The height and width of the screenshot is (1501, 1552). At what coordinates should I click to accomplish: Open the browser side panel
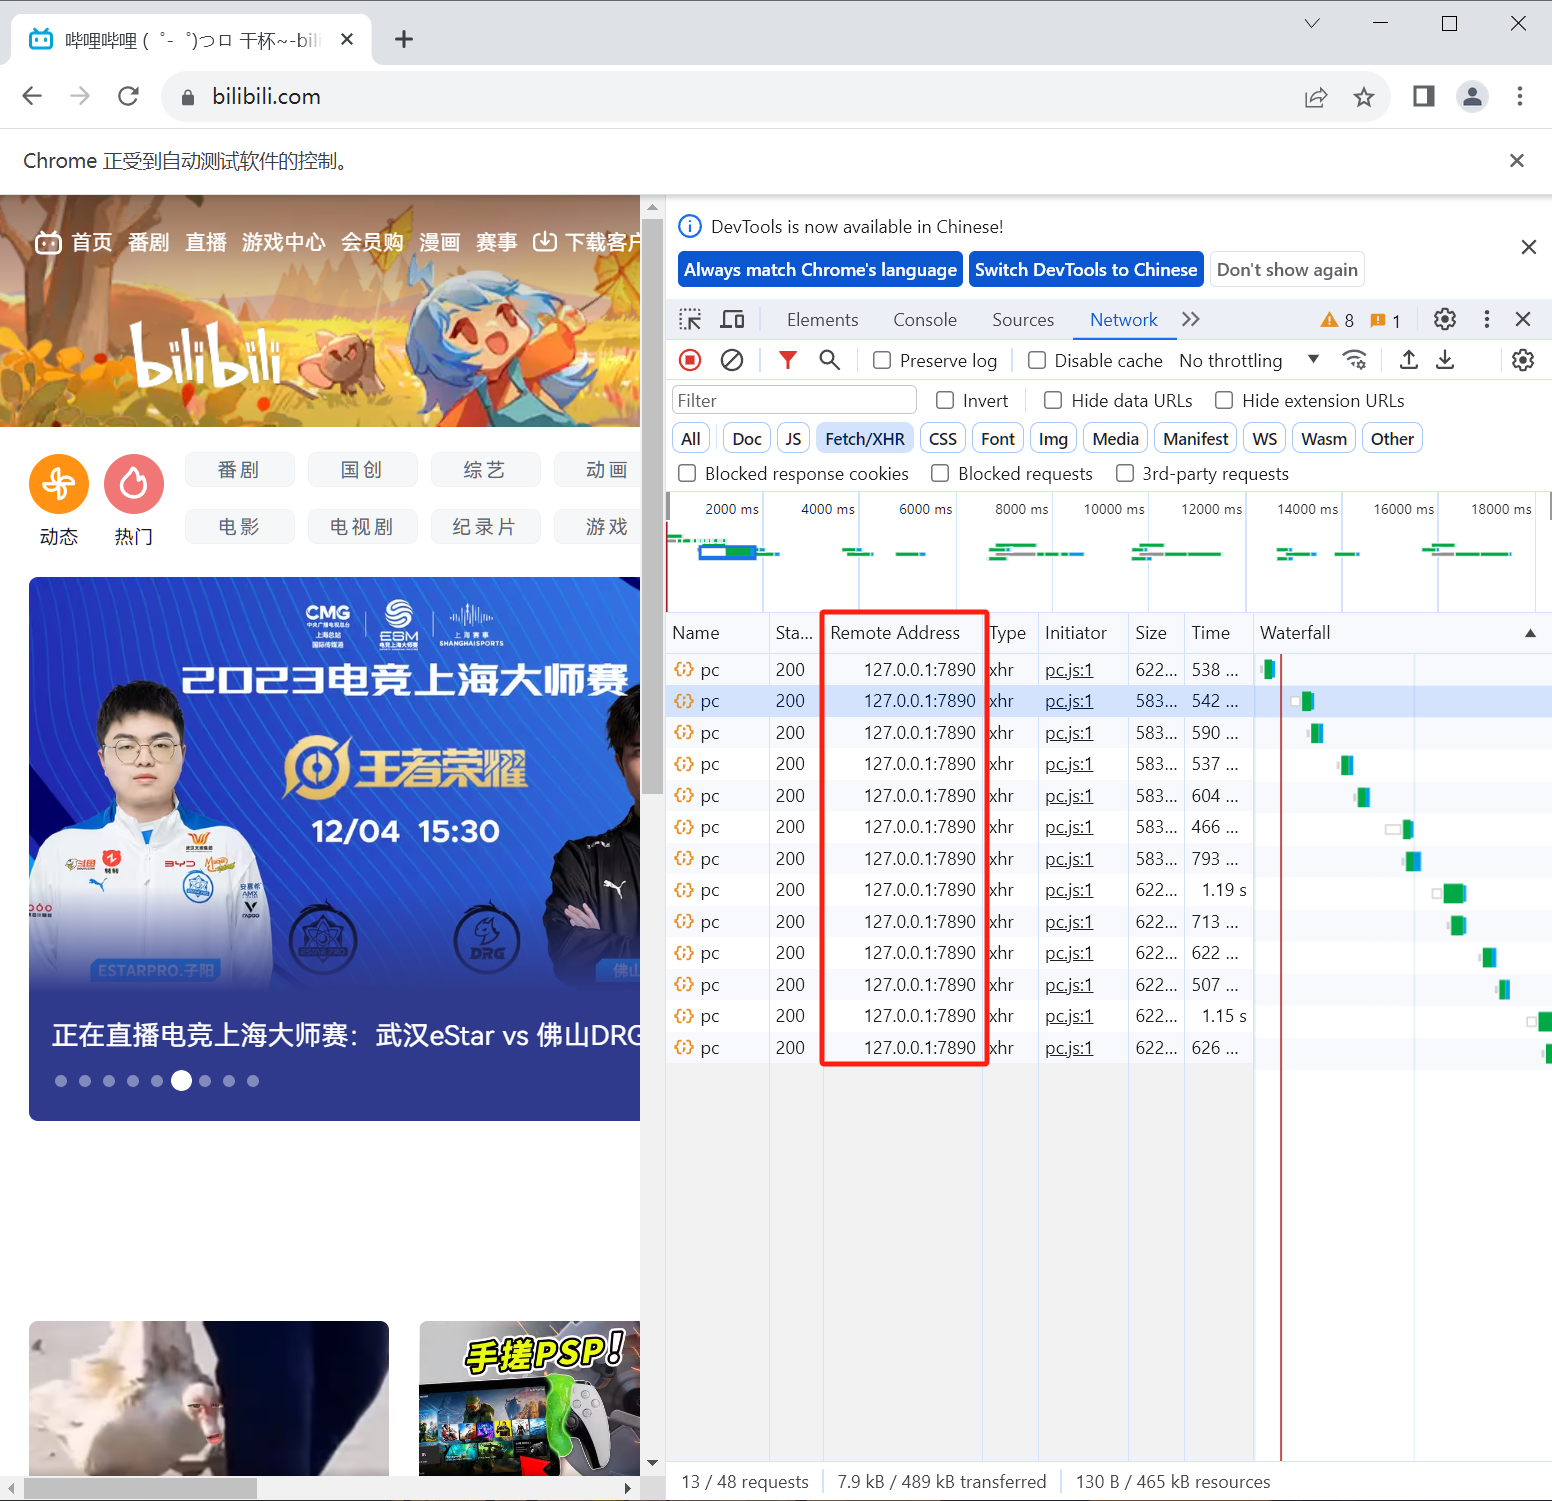pos(1424,96)
